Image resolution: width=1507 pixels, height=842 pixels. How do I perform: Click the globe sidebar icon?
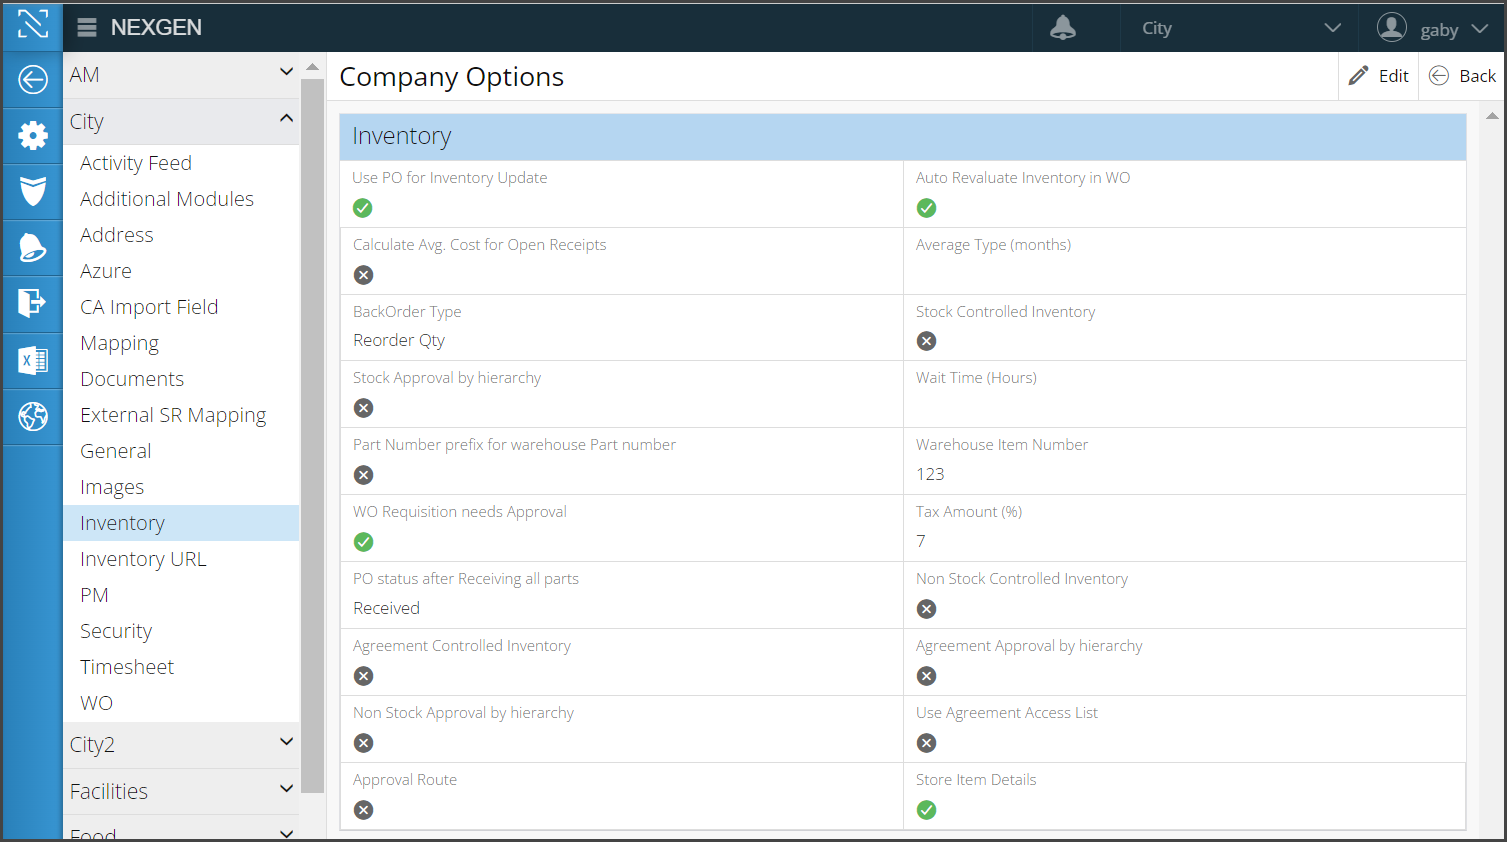pyautogui.click(x=32, y=415)
